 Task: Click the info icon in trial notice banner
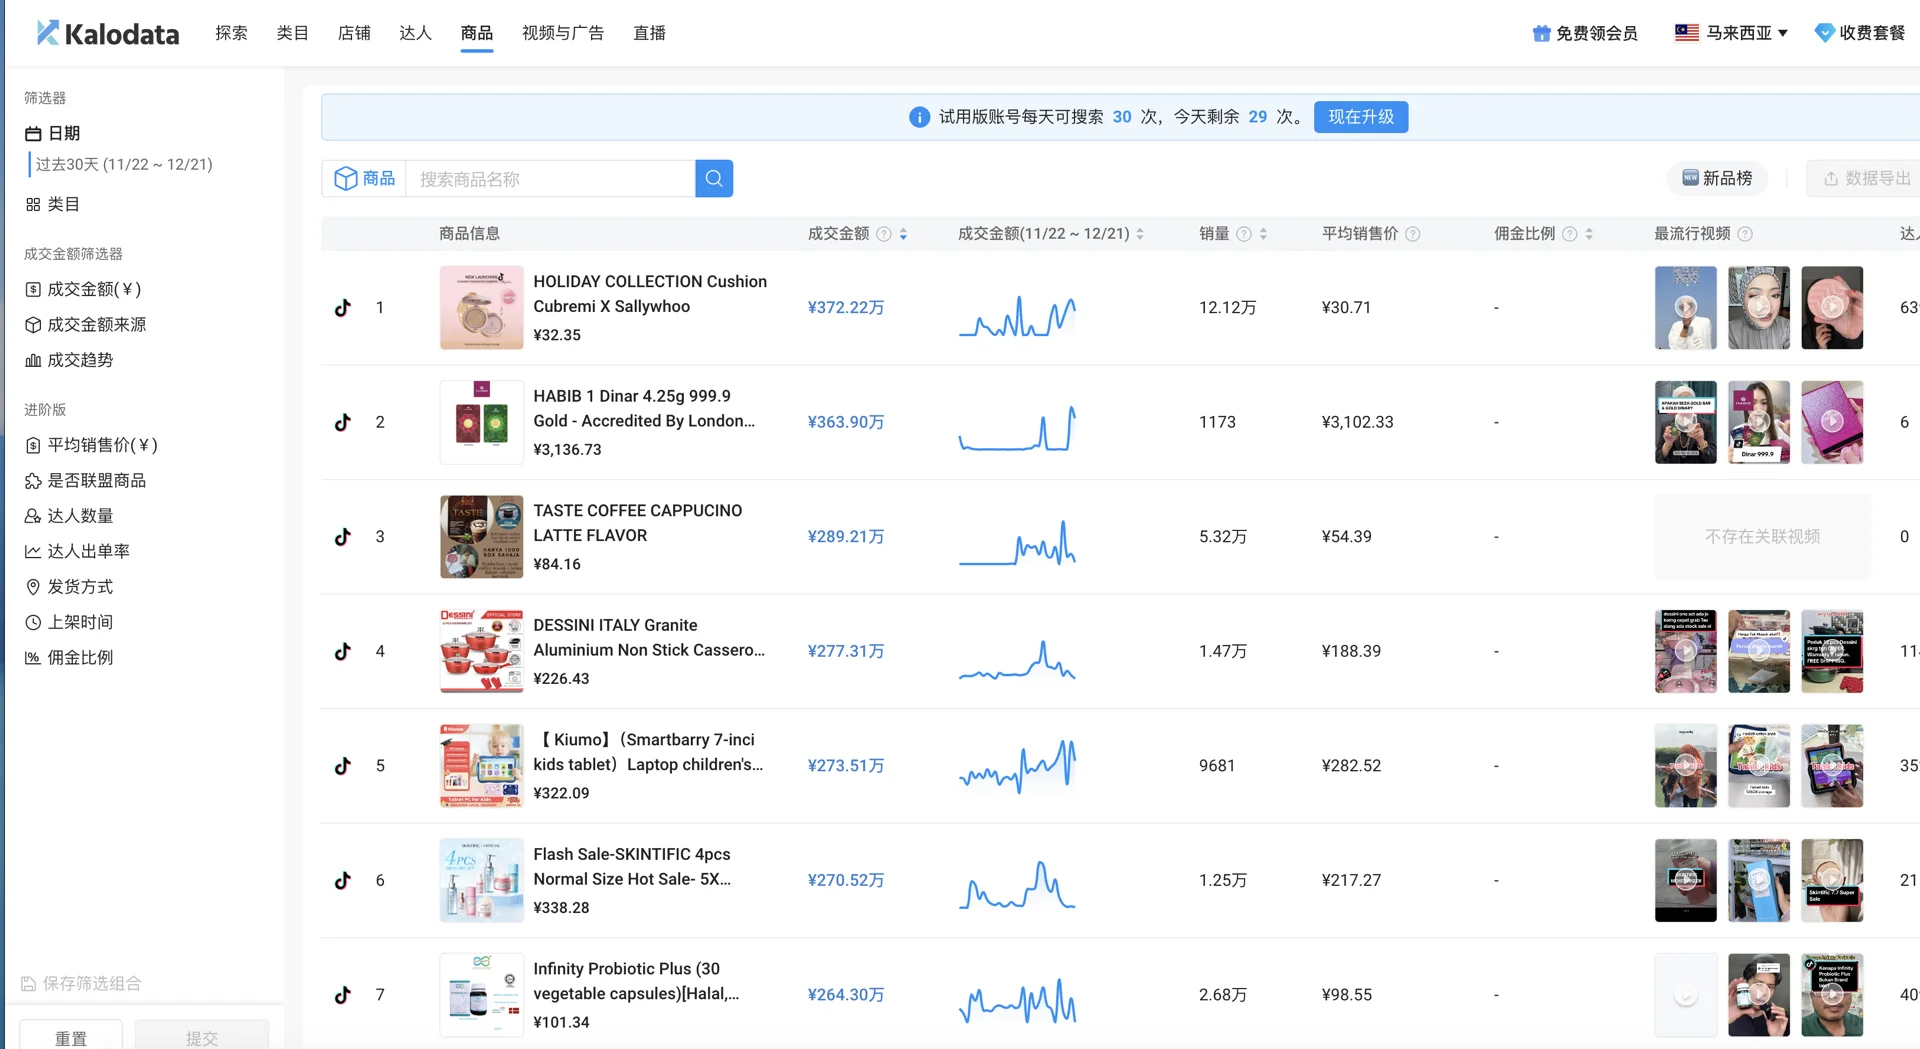point(919,117)
